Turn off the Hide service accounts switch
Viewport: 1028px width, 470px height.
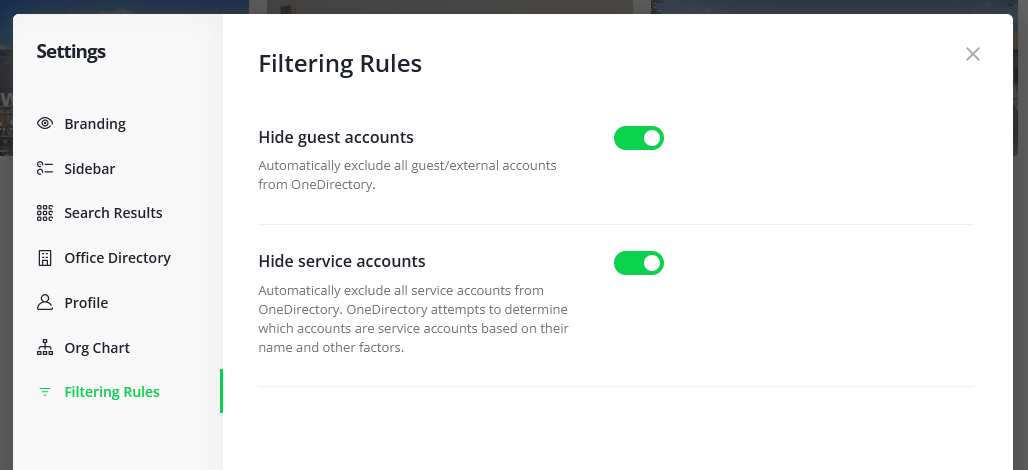pos(639,263)
